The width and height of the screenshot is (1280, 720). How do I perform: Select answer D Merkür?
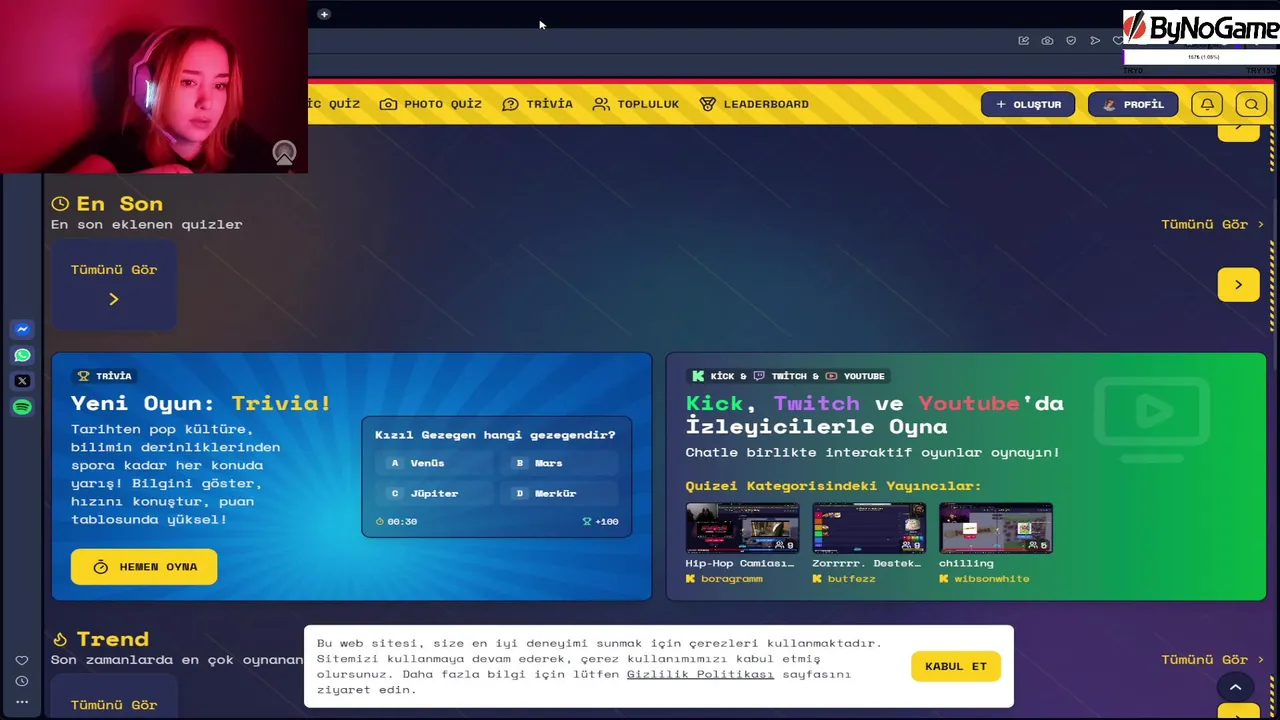[x=559, y=493]
